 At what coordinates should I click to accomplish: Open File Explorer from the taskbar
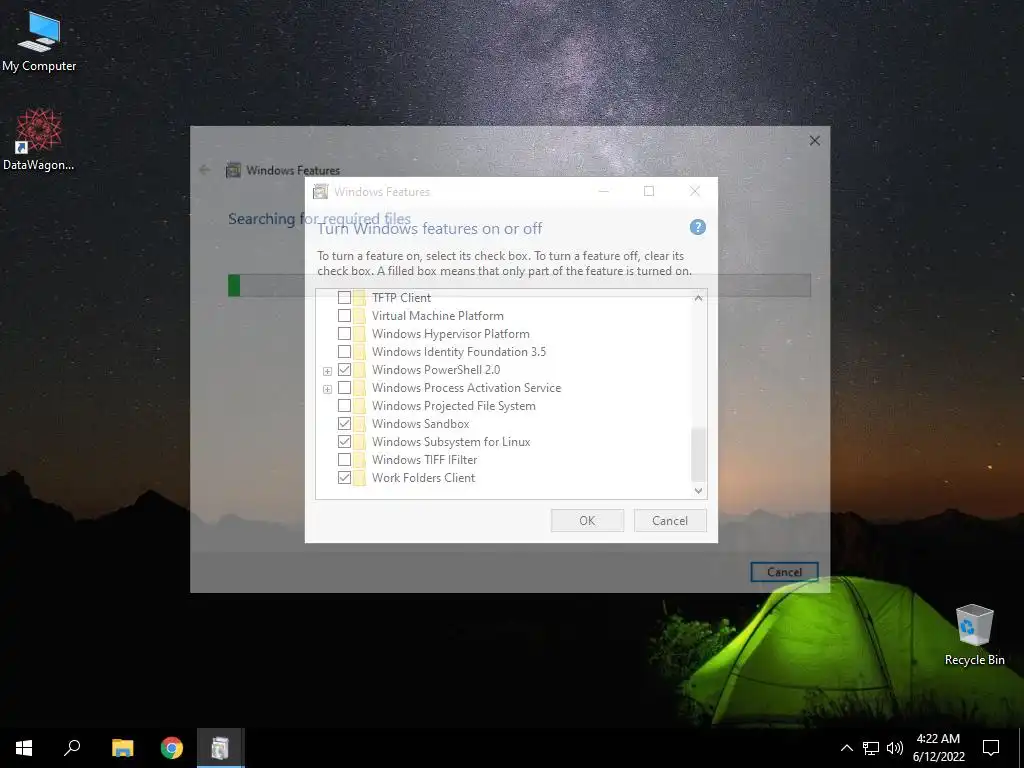(122, 748)
